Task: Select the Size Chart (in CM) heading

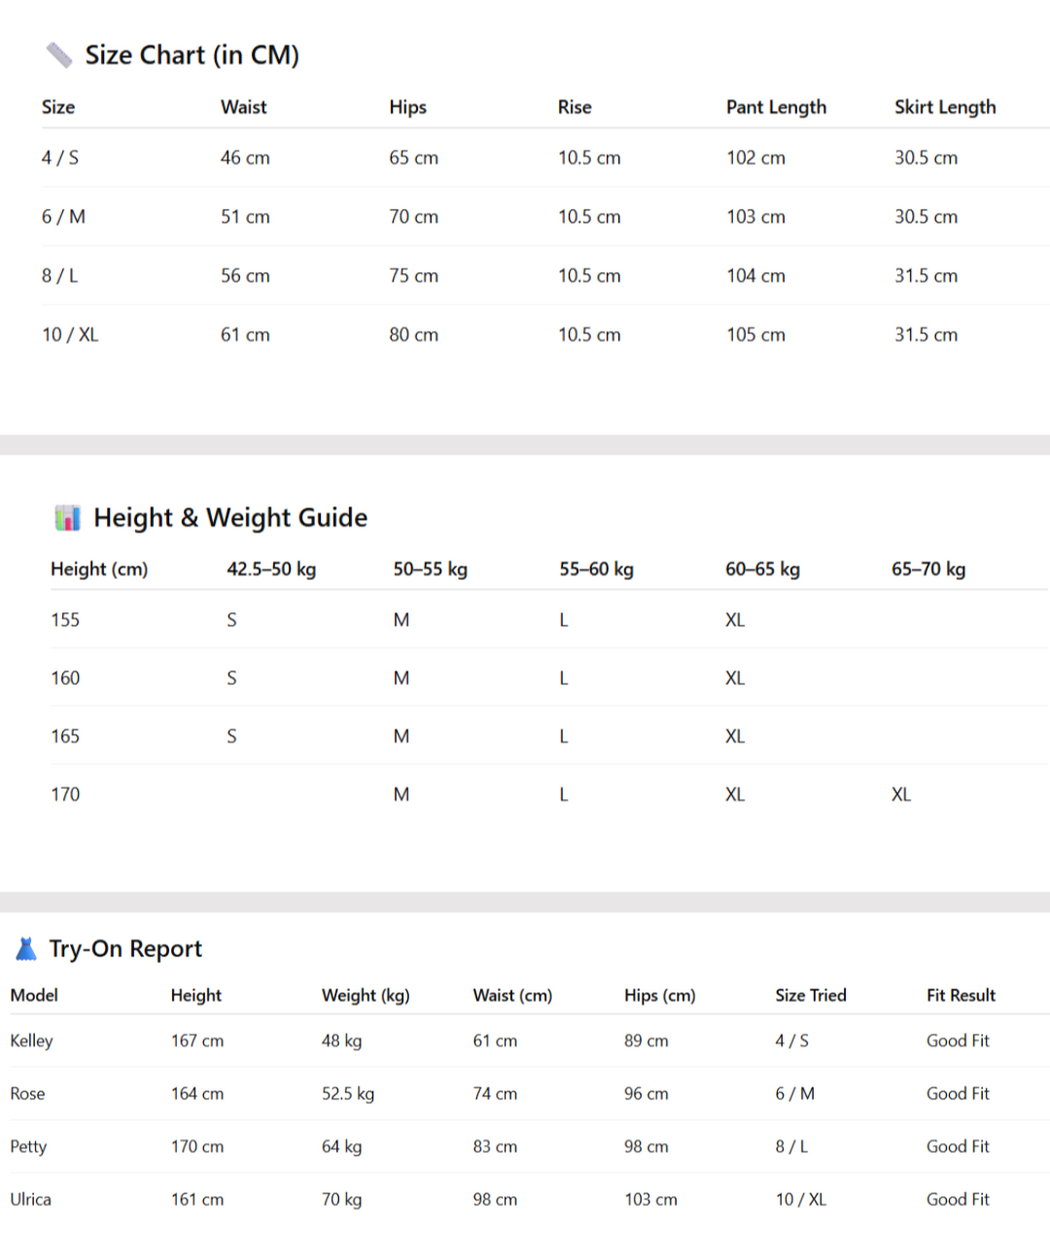Action: (x=192, y=55)
